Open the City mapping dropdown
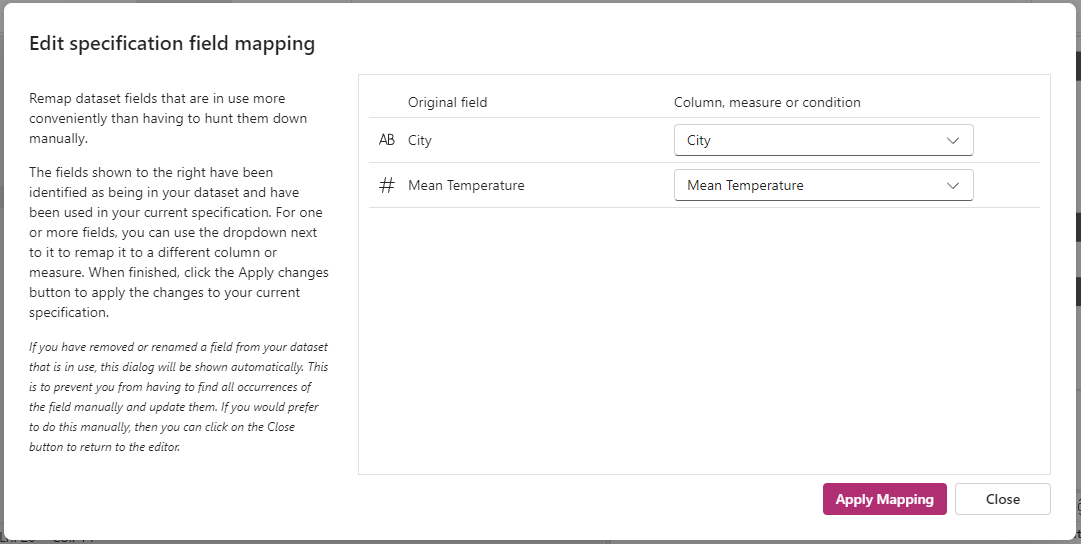This screenshot has width=1081, height=544. pyautogui.click(x=823, y=140)
